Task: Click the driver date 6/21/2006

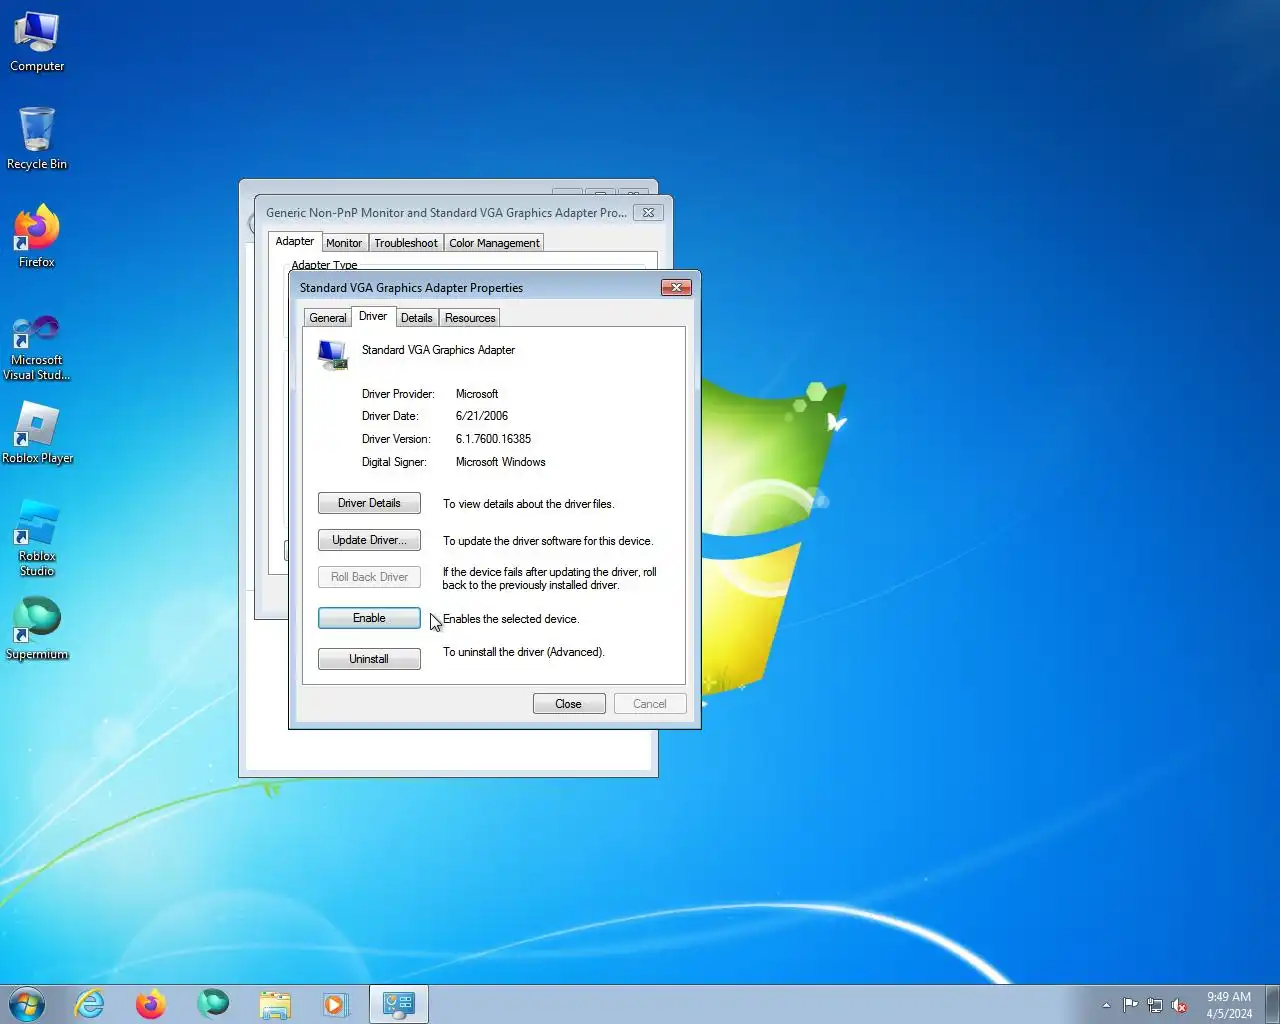Action: click(x=482, y=416)
